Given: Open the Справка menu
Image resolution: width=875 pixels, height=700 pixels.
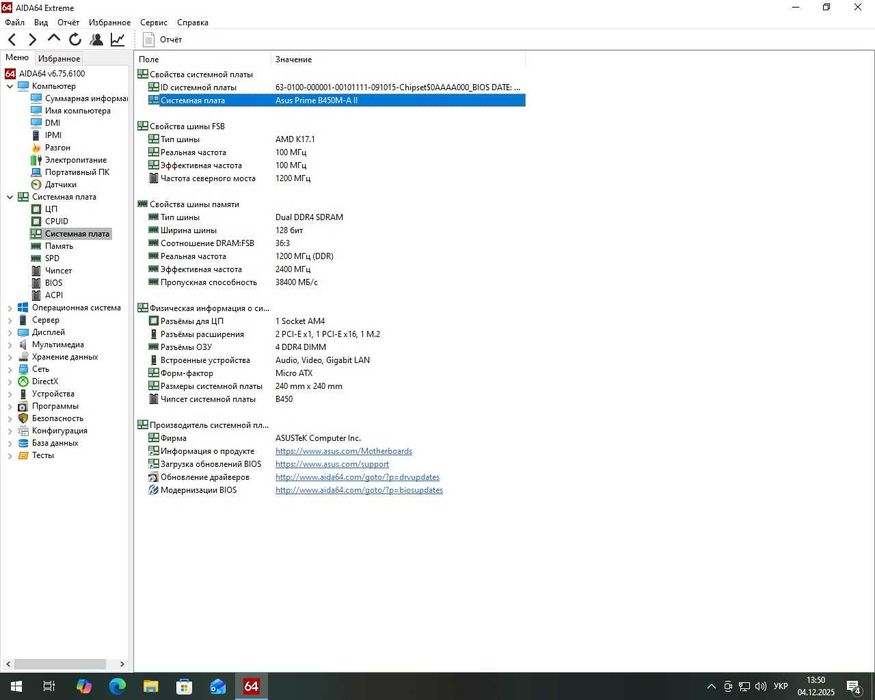Looking at the screenshot, I should click(x=193, y=22).
